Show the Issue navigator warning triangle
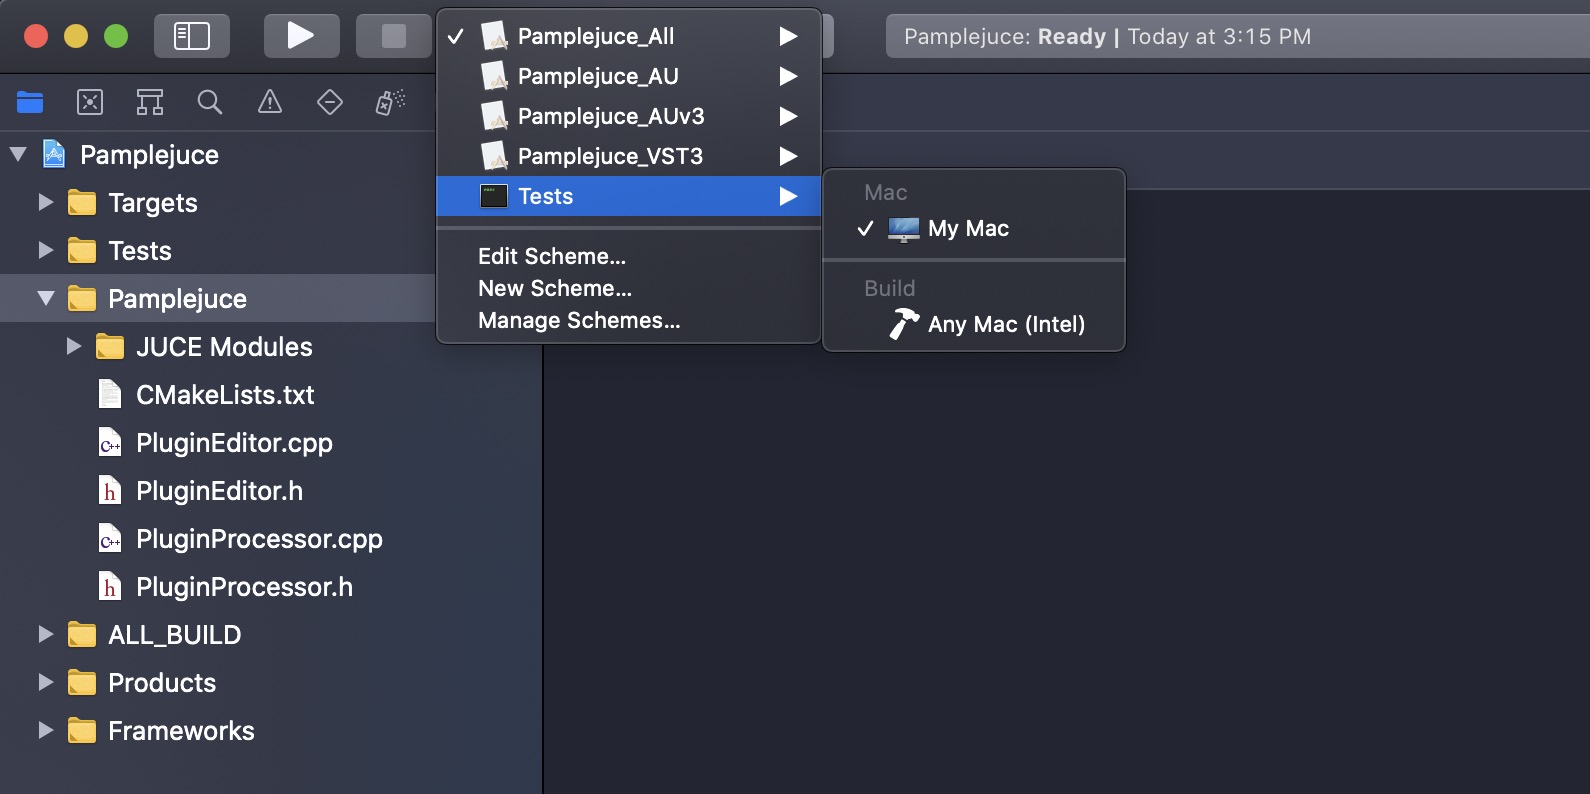The image size is (1590, 794). coord(269,102)
